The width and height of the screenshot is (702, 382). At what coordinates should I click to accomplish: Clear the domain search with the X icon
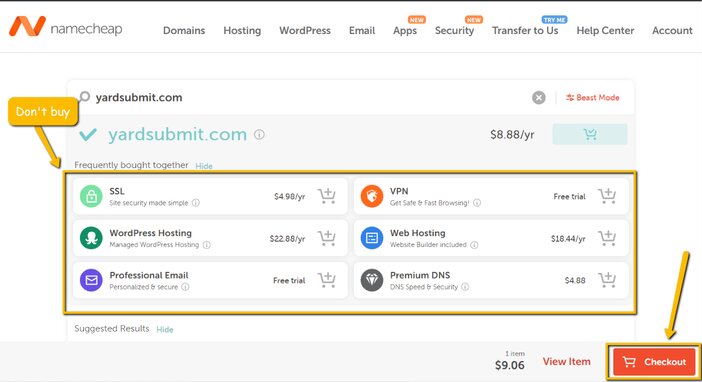tap(539, 97)
